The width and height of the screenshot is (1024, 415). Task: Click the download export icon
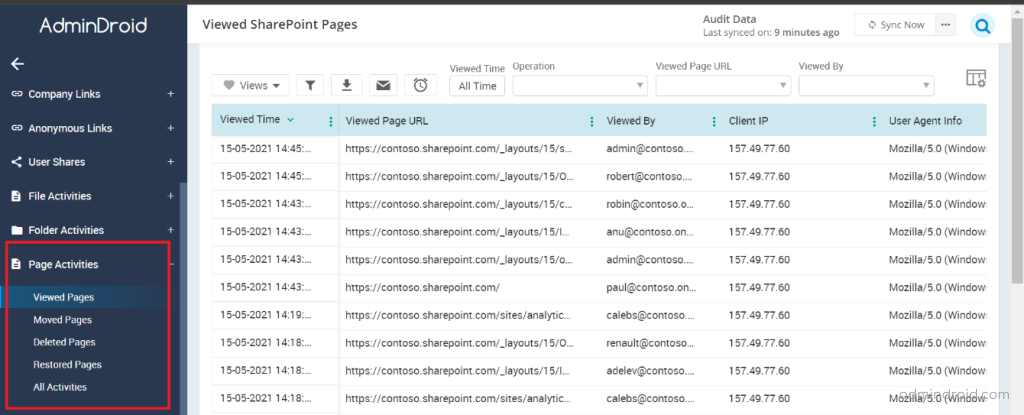[x=347, y=85]
